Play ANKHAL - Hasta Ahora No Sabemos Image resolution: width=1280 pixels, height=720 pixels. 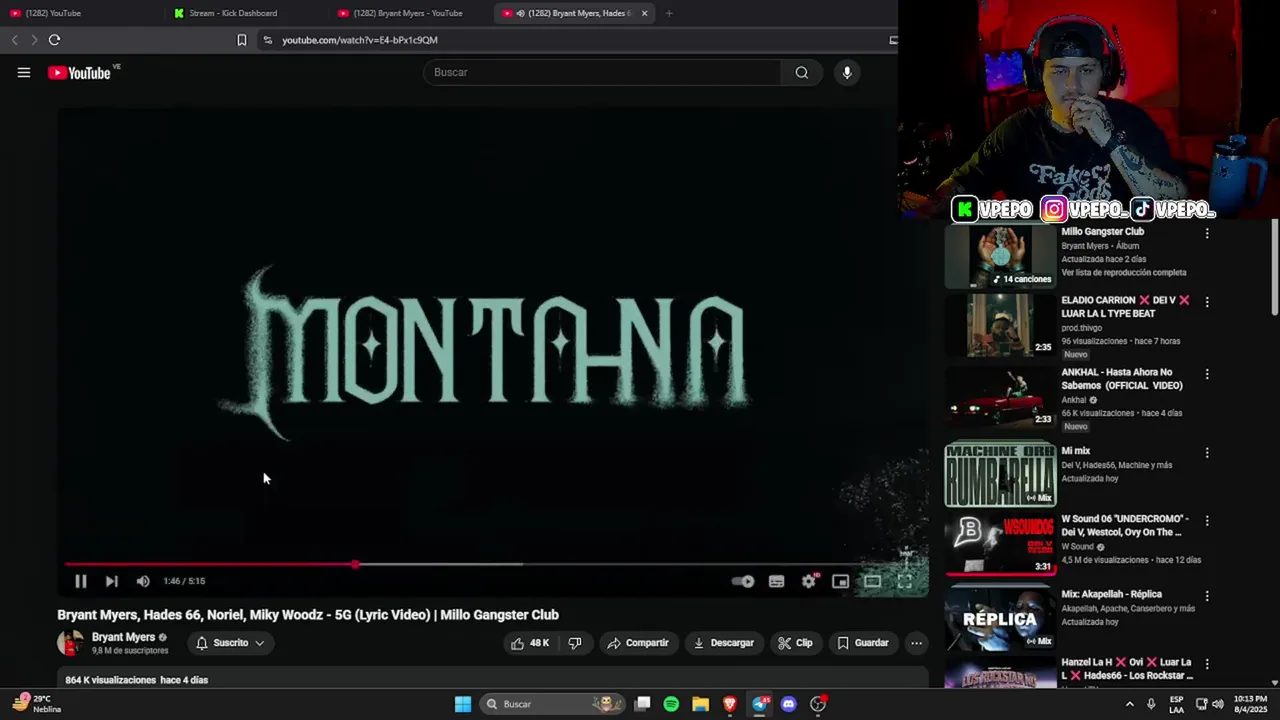pyautogui.click(x=1000, y=397)
